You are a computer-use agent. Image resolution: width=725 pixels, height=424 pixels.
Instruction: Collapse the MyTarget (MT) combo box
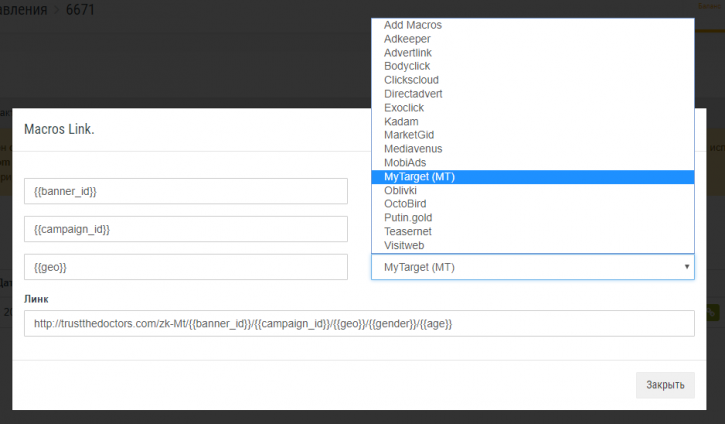tap(533, 267)
